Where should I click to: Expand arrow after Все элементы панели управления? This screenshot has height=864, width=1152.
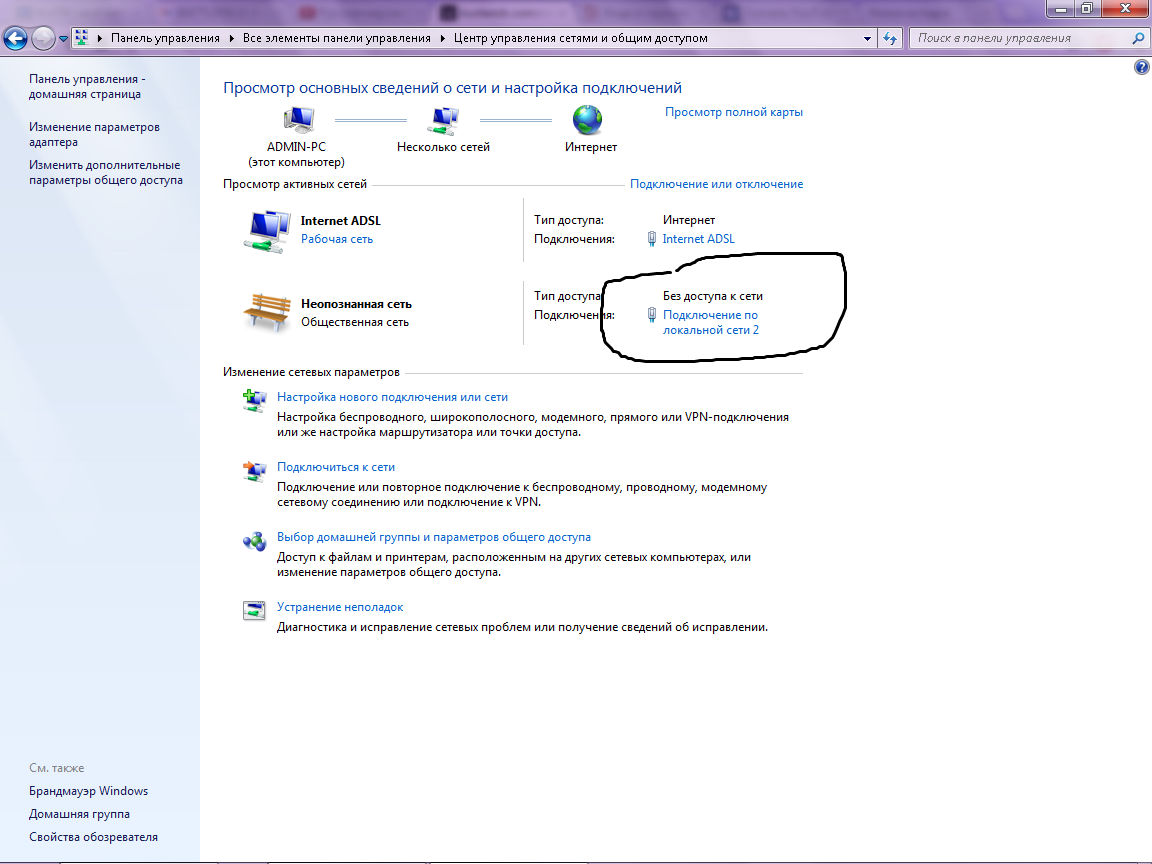[x=443, y=38]
